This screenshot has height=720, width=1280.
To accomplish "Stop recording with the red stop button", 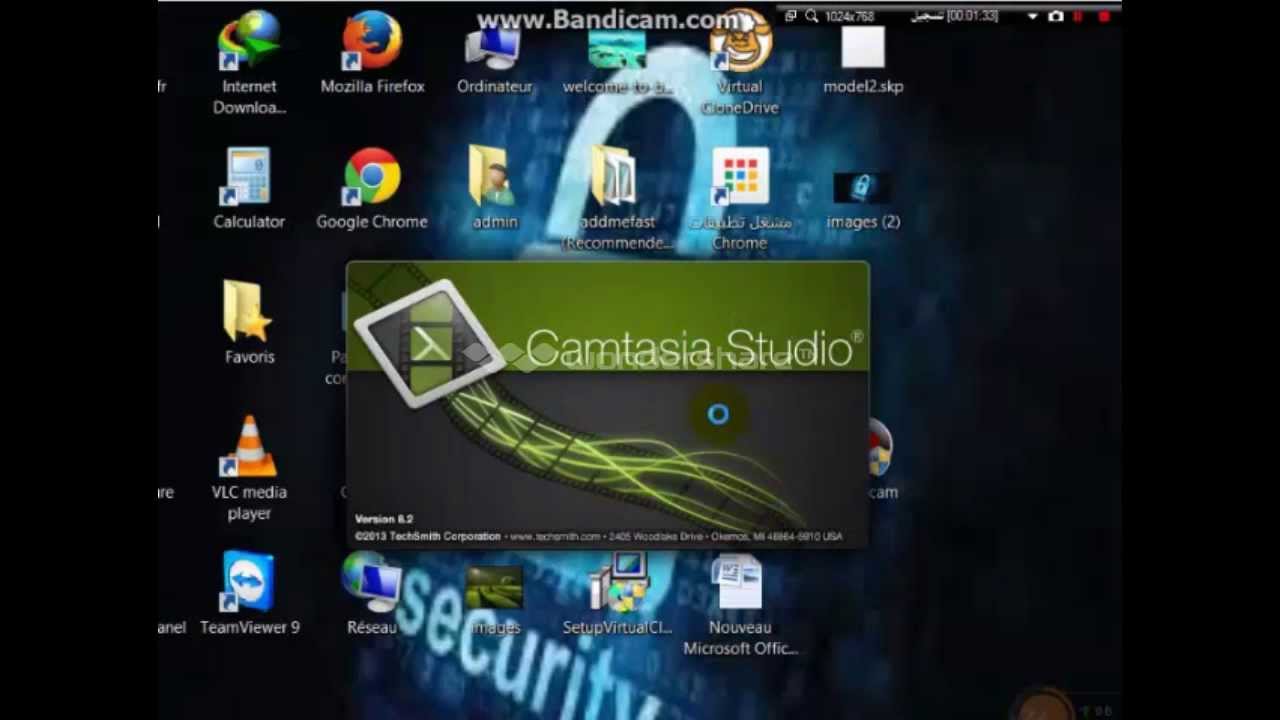I will [x=1105, y=17].
